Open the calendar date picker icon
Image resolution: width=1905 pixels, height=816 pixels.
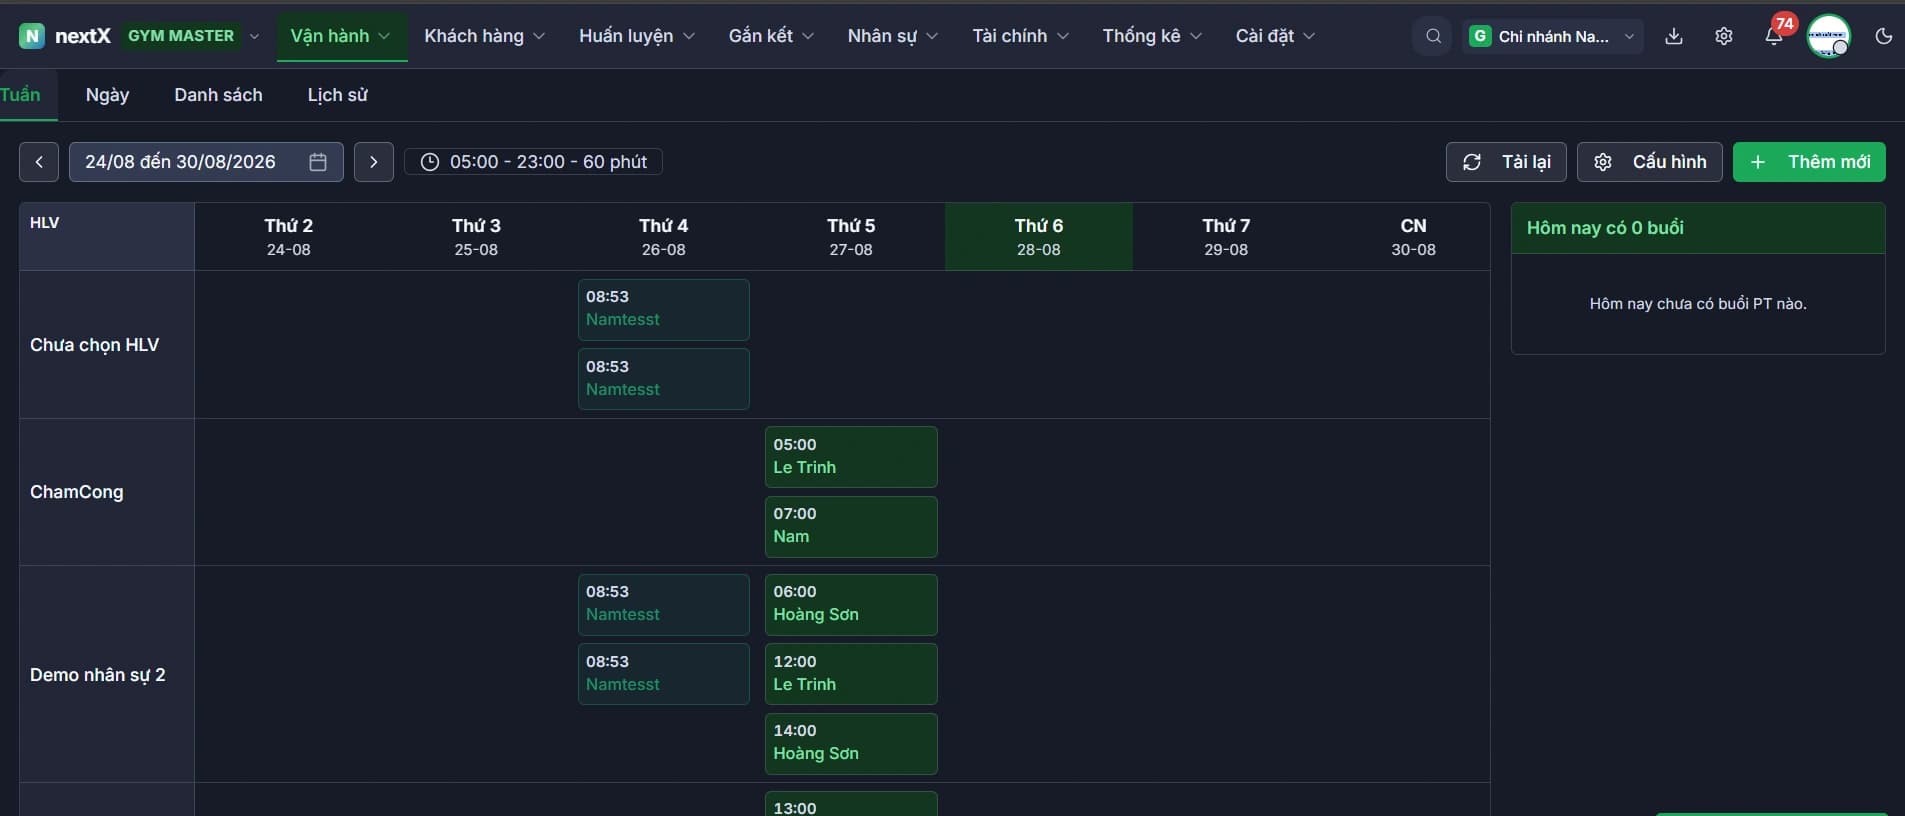pyautogui.click(x=318, y=162)
